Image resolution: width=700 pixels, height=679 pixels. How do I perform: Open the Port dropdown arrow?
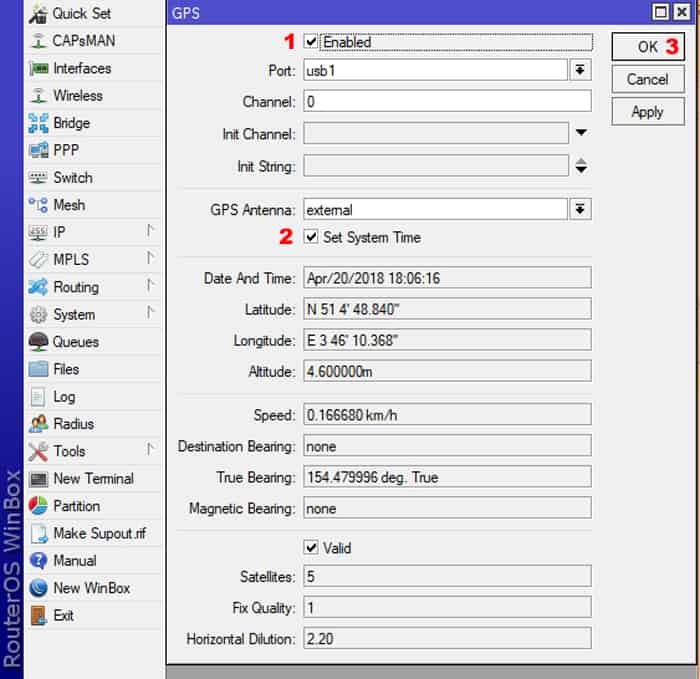pos(580,70)
